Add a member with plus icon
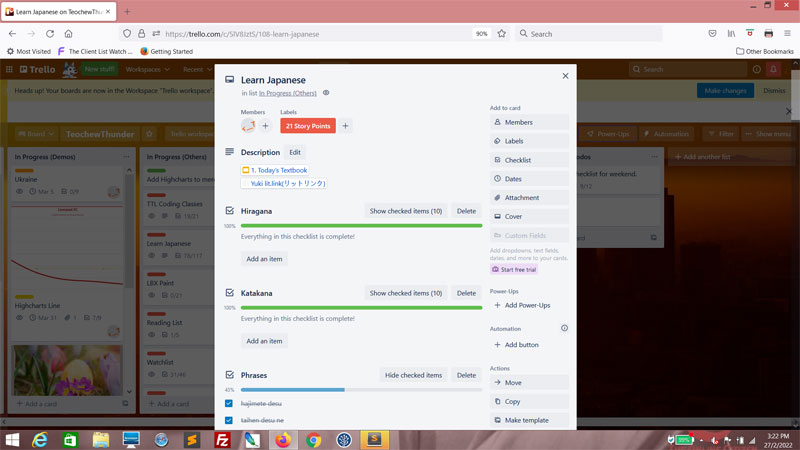Screen dimensions: 800x450 coord(265,126)
